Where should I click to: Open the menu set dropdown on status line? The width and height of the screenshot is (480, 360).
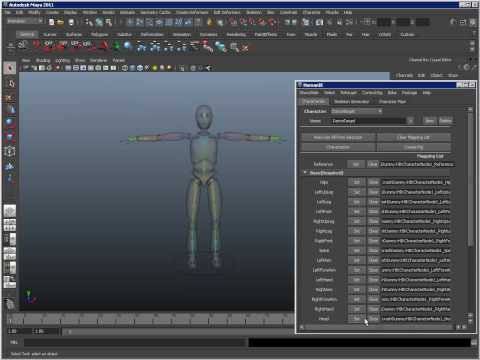(25, 21)
